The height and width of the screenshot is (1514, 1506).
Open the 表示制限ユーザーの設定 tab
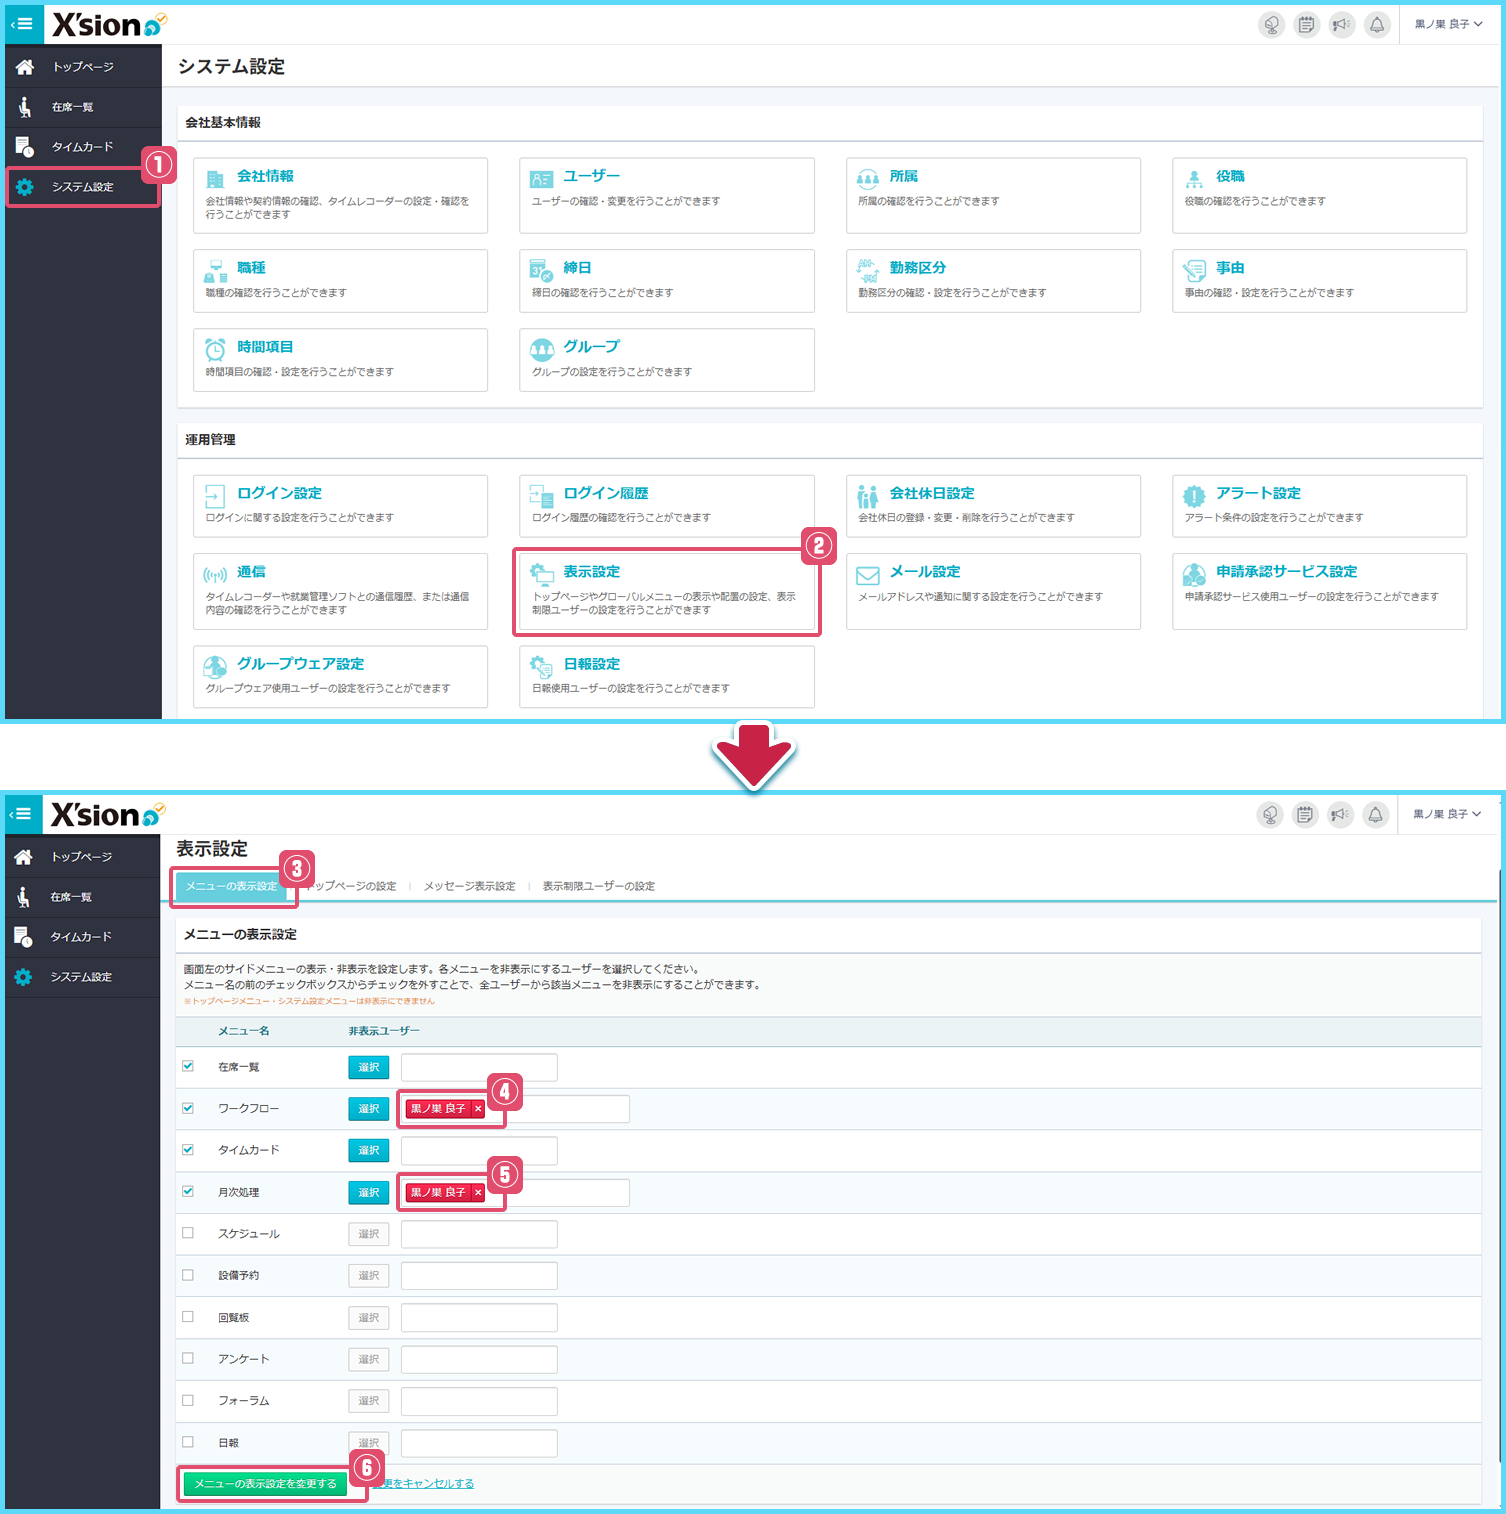[598, 886]
